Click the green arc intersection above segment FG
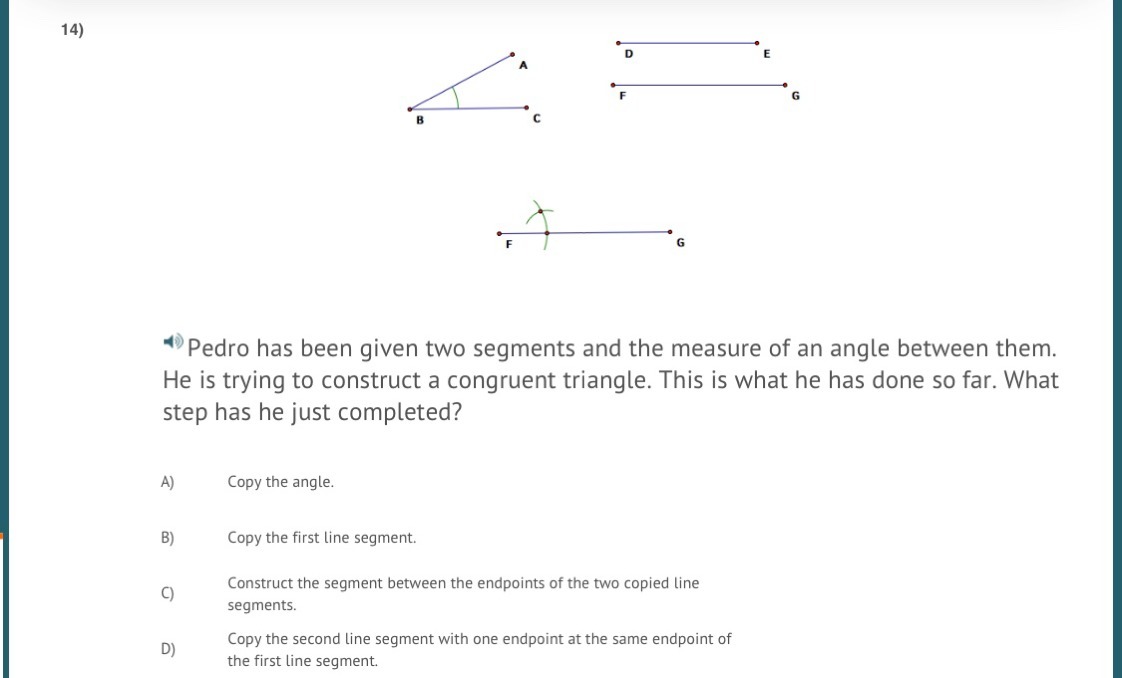Viewport: 1122px width, 678px height. [x=540, y=211]
